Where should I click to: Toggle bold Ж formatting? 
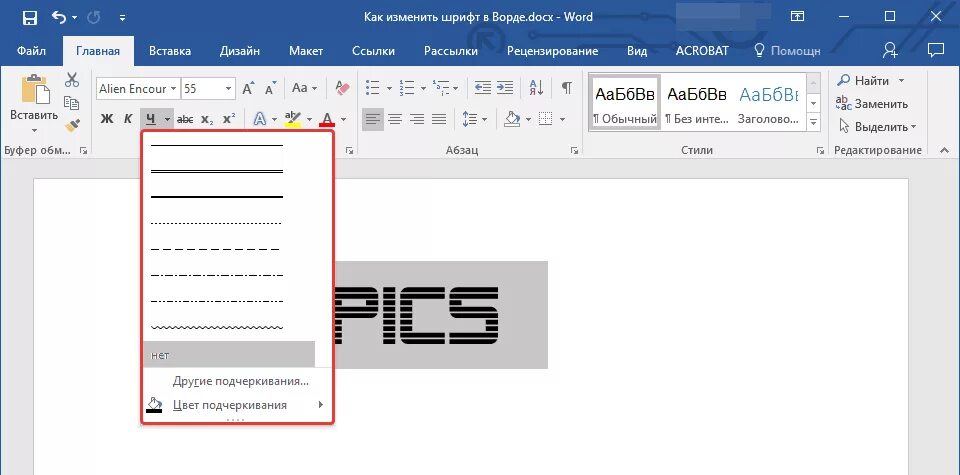click(107, 119)
